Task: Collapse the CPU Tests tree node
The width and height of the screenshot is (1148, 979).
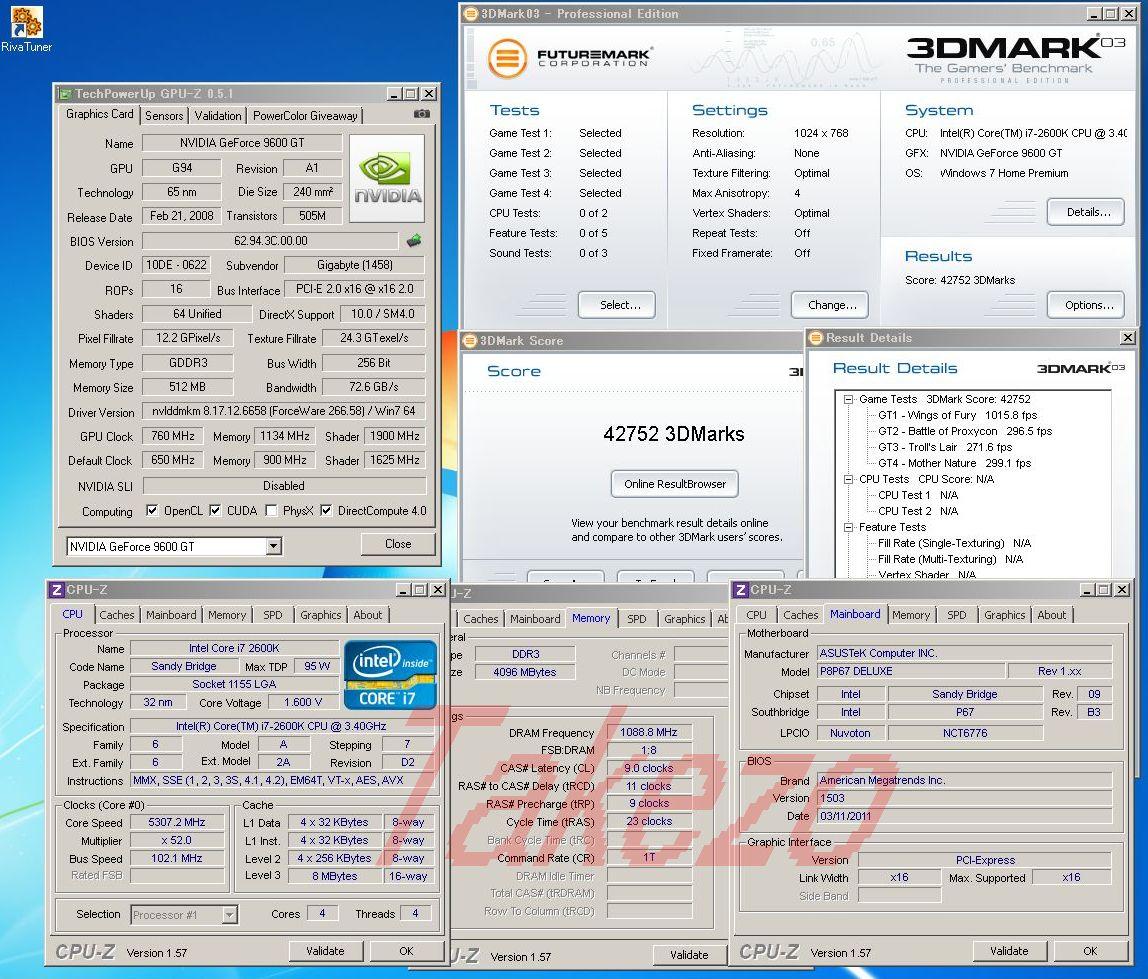Action: [x=848, y=480]
